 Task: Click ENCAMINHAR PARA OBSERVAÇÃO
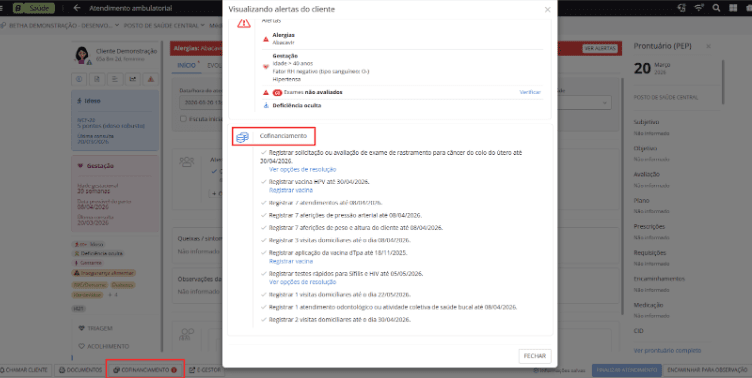(x=707, y=370)
